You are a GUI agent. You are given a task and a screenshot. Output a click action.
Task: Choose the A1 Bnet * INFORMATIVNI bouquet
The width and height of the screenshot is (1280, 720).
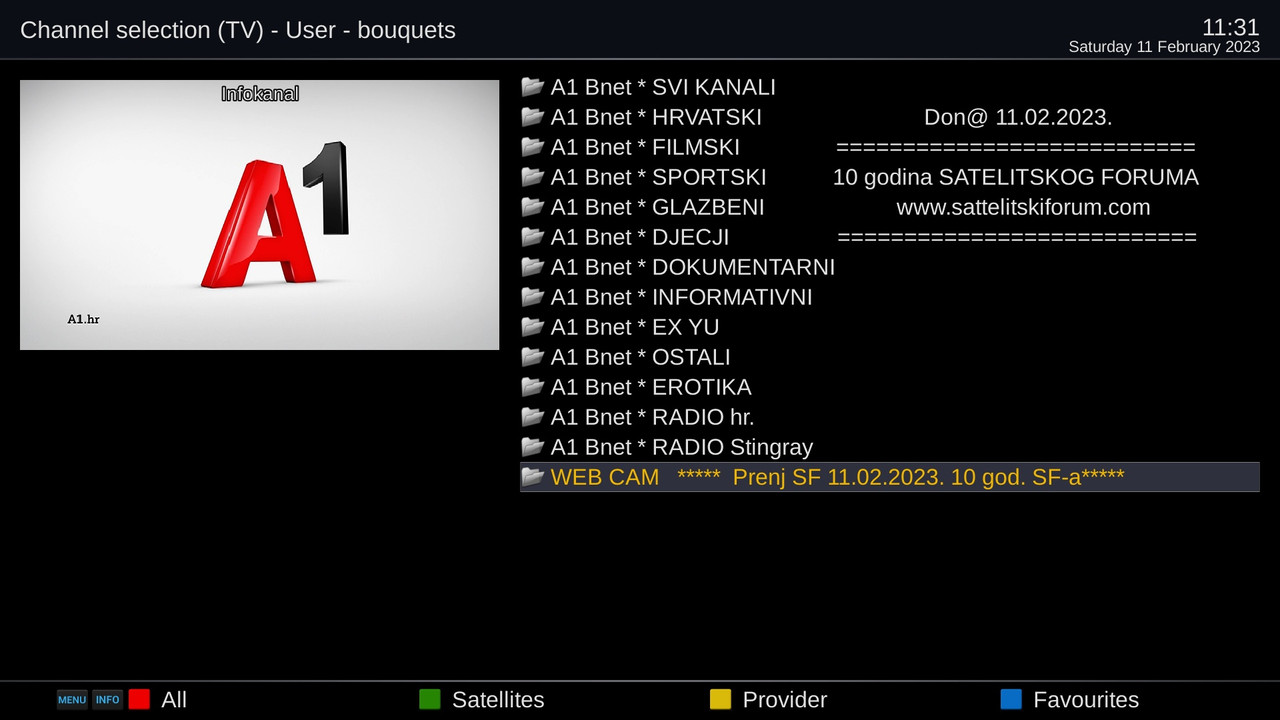pyautogui.click(x=890, y=297)
